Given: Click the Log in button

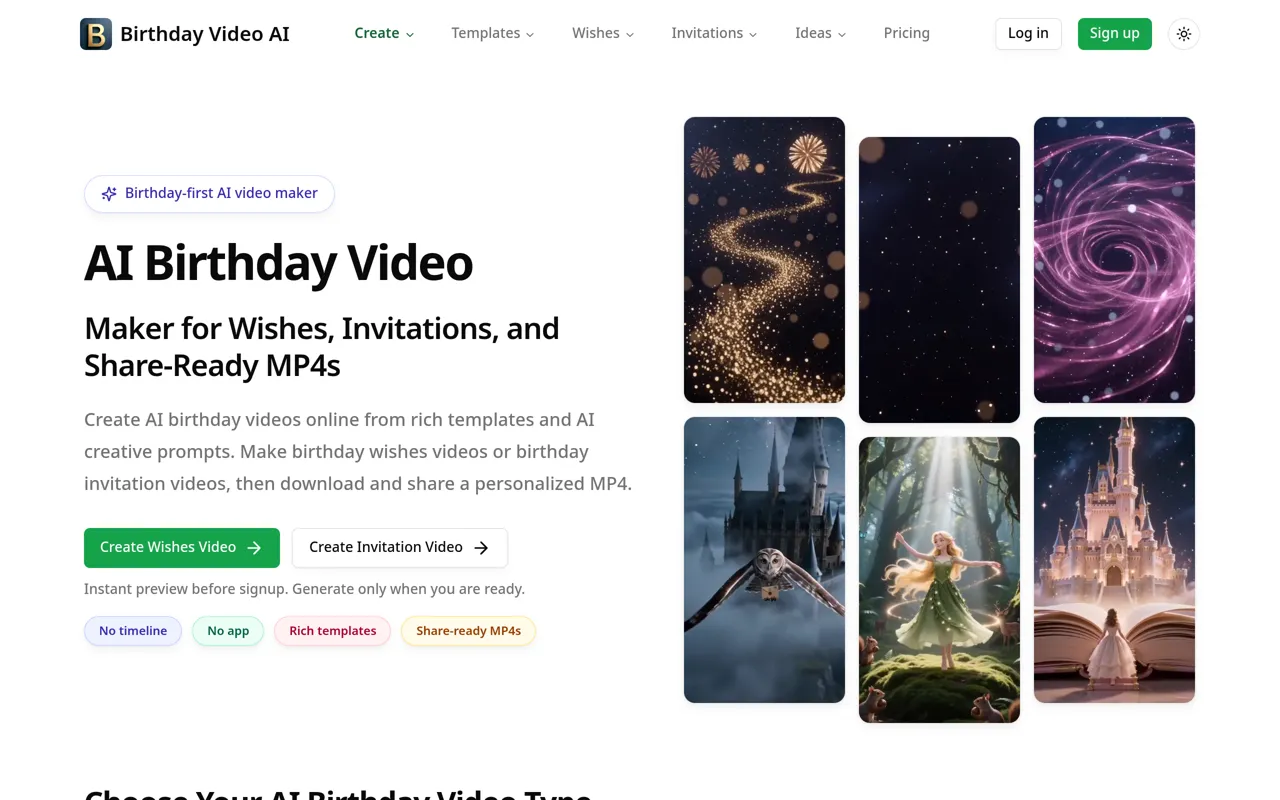Looking at the screenshot, I should point(1028,34).
